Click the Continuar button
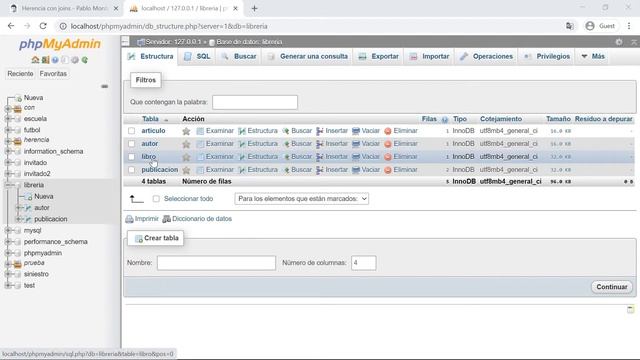This screenshot has height=360, width=640. [x=611, y=287]
